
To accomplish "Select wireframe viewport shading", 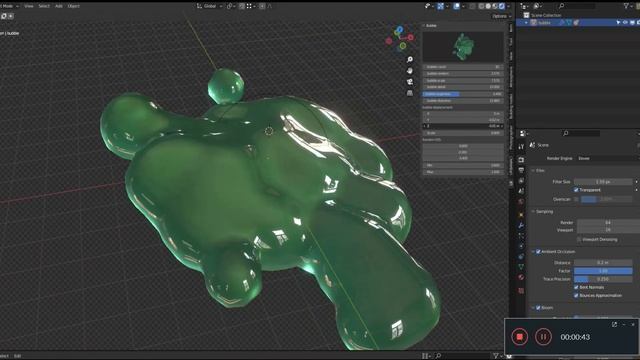I will click(x=482, y=6).
